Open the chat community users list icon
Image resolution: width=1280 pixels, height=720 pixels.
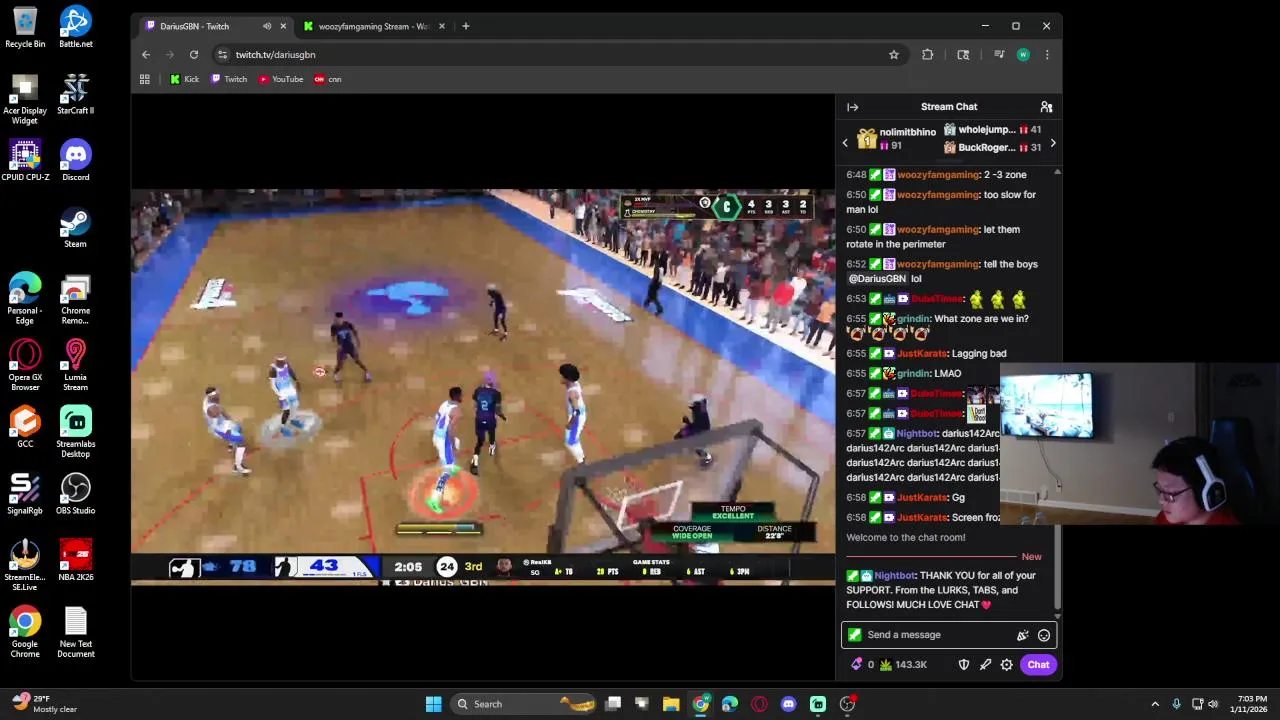pos(1046,107)
